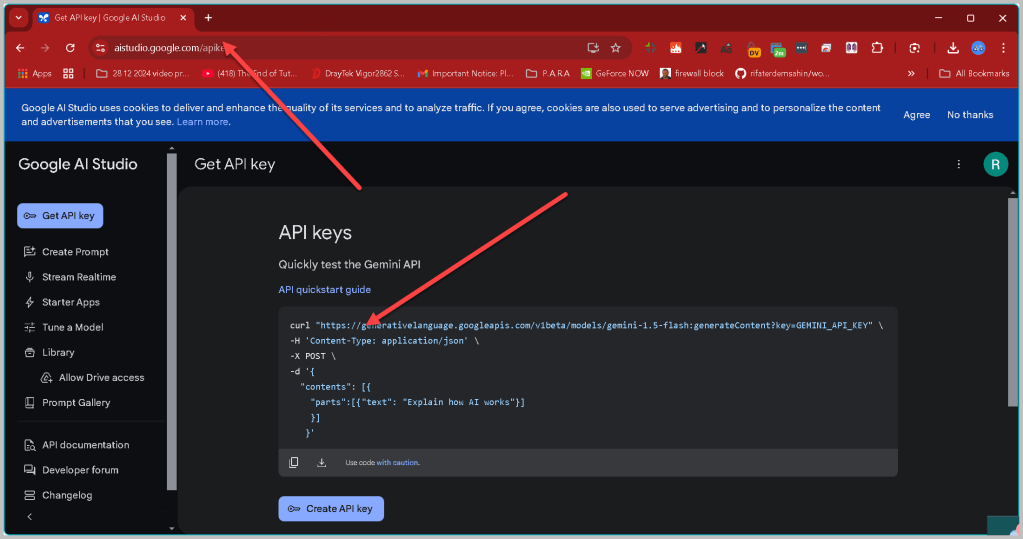Go back in browser

pyautogui.click(x=20, y=48)
